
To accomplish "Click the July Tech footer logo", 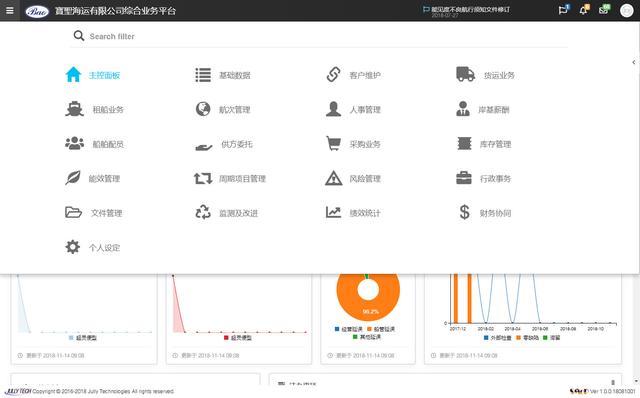I will [18, 391].
